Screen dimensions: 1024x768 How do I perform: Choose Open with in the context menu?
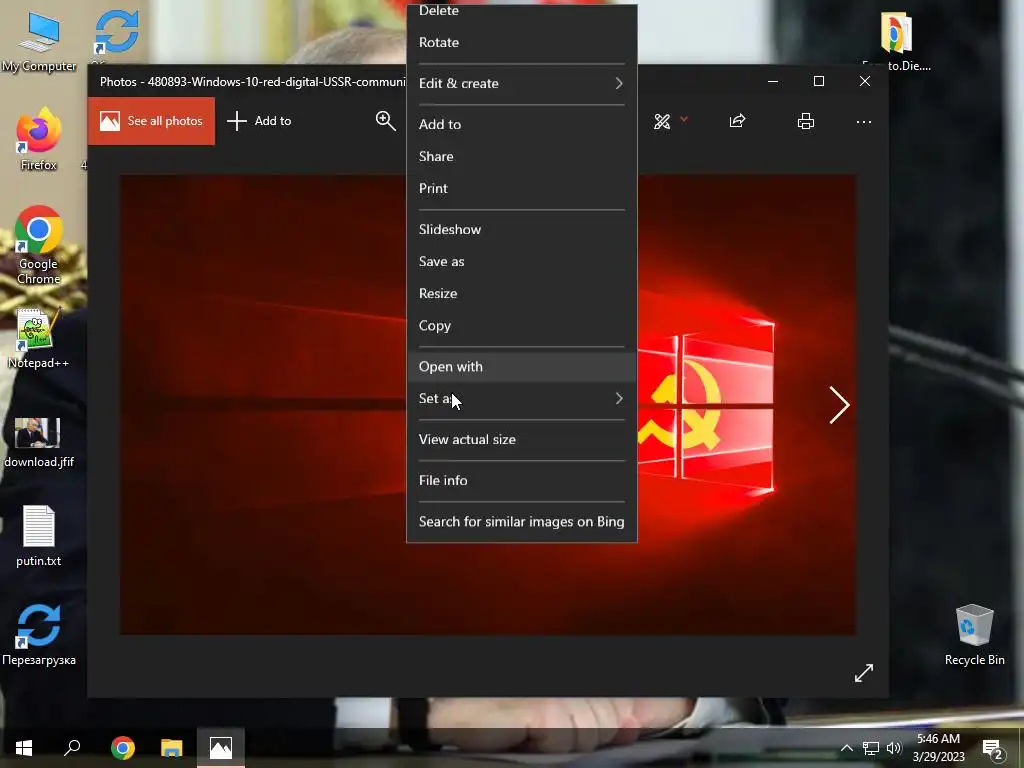point(521,366)
